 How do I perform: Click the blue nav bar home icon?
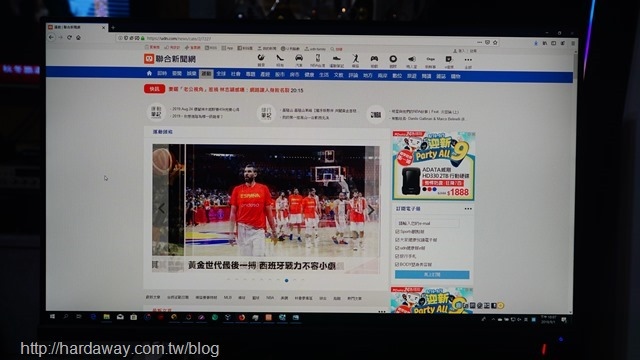[x=149, y=73]
